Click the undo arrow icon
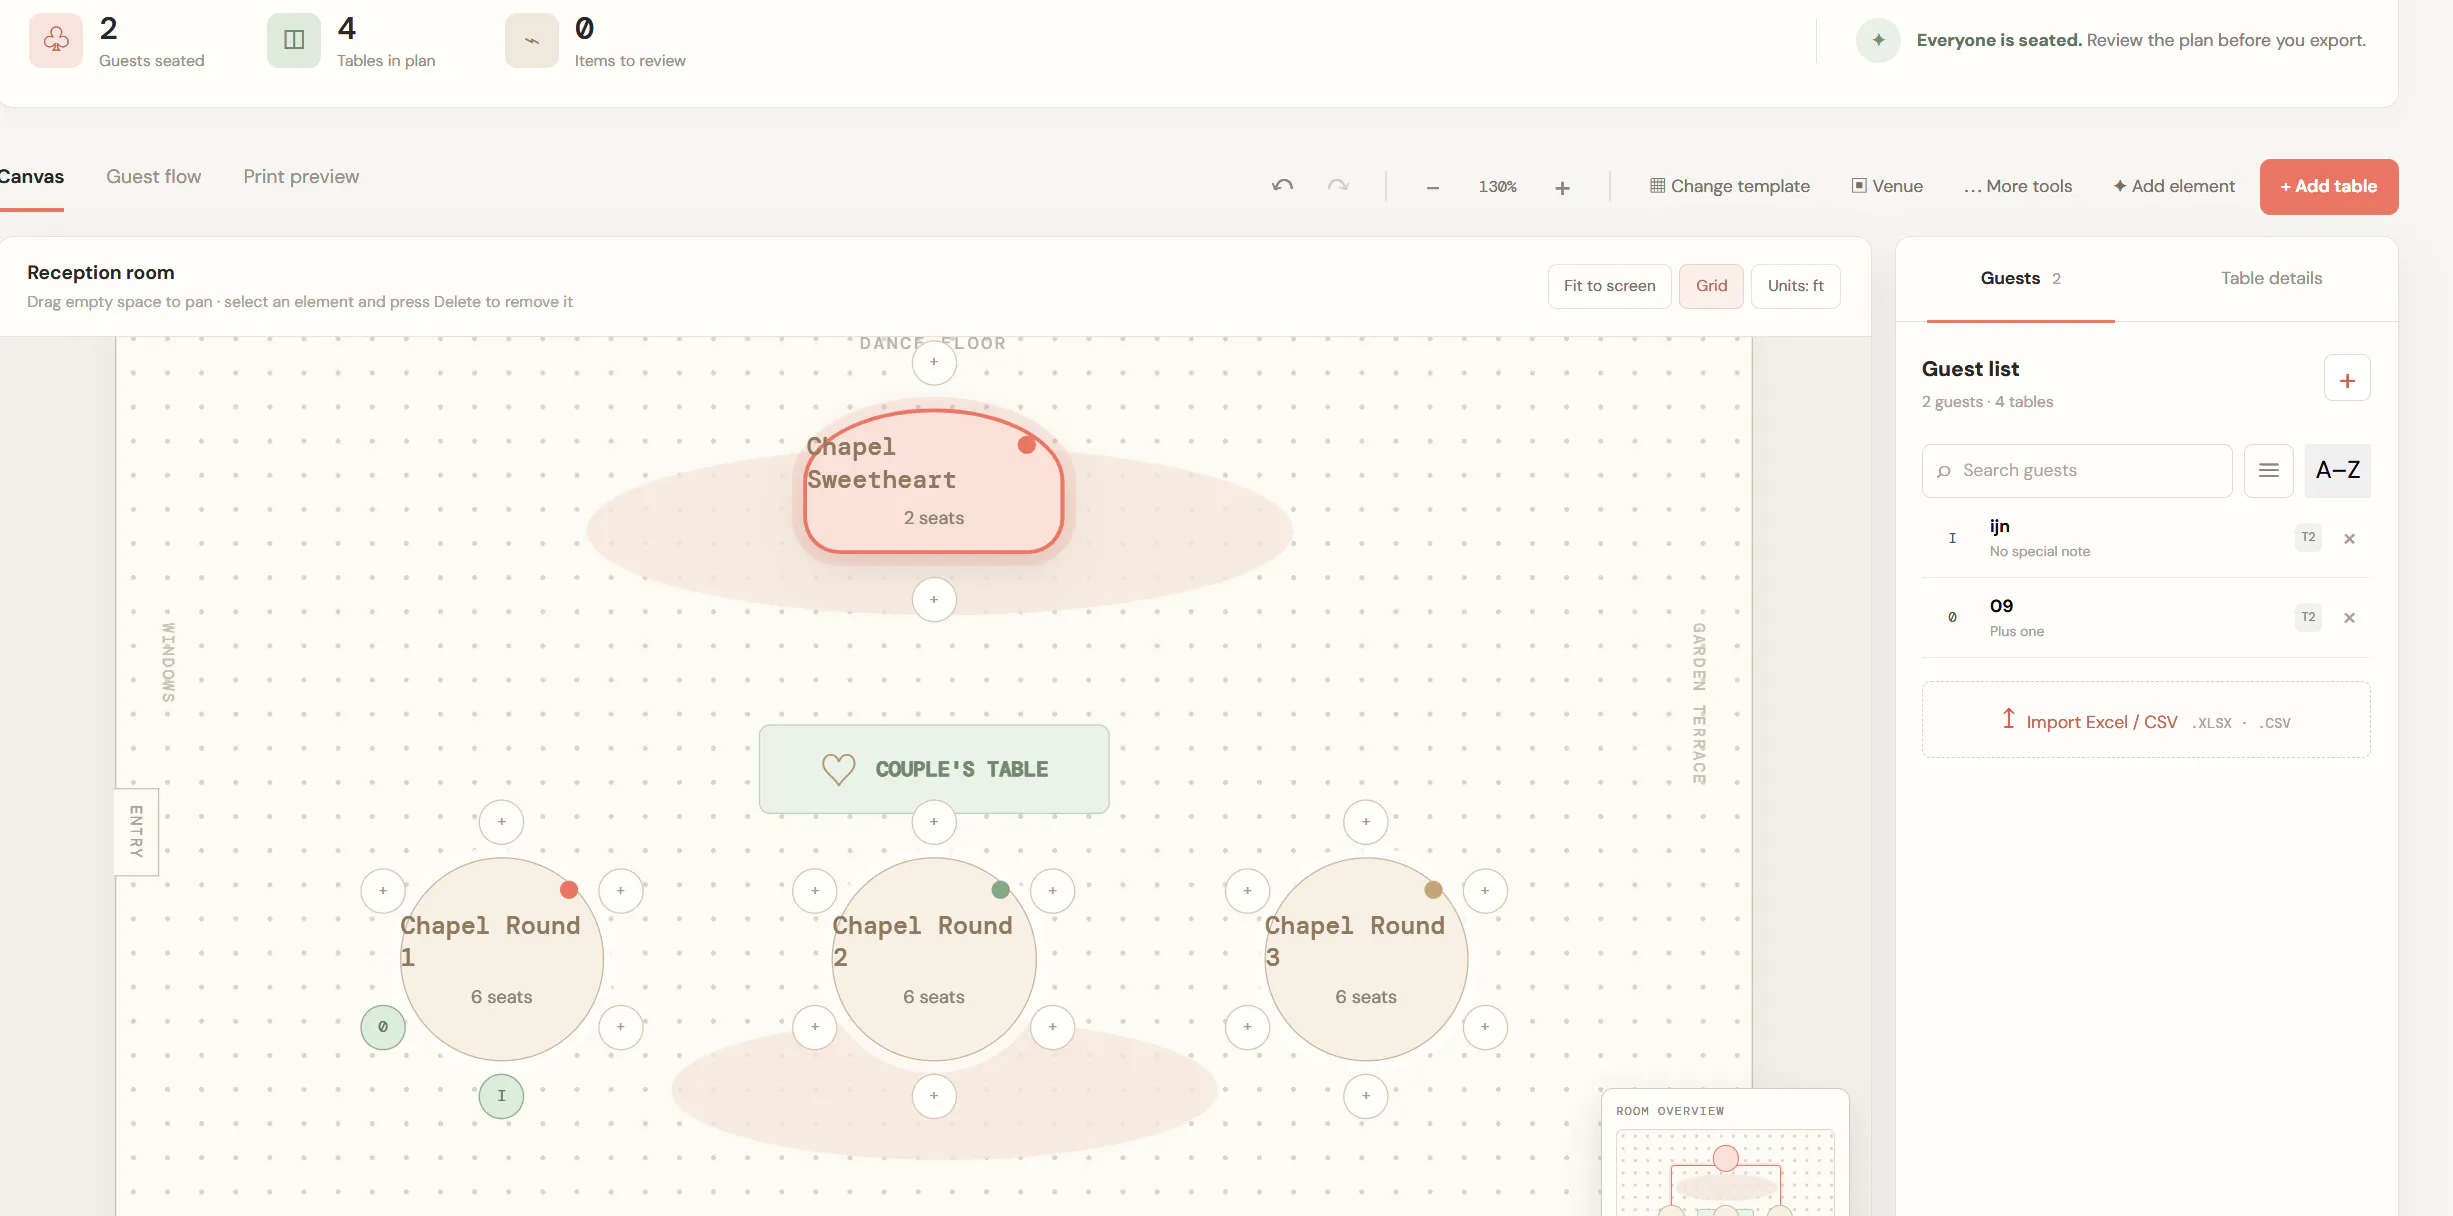 [x=1283, y=186]
